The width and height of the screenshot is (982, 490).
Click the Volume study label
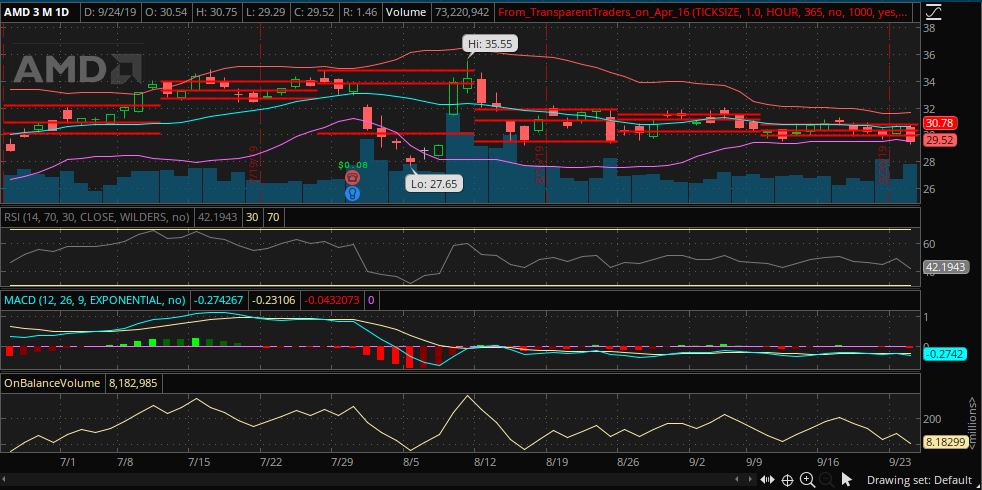[406, 12]
